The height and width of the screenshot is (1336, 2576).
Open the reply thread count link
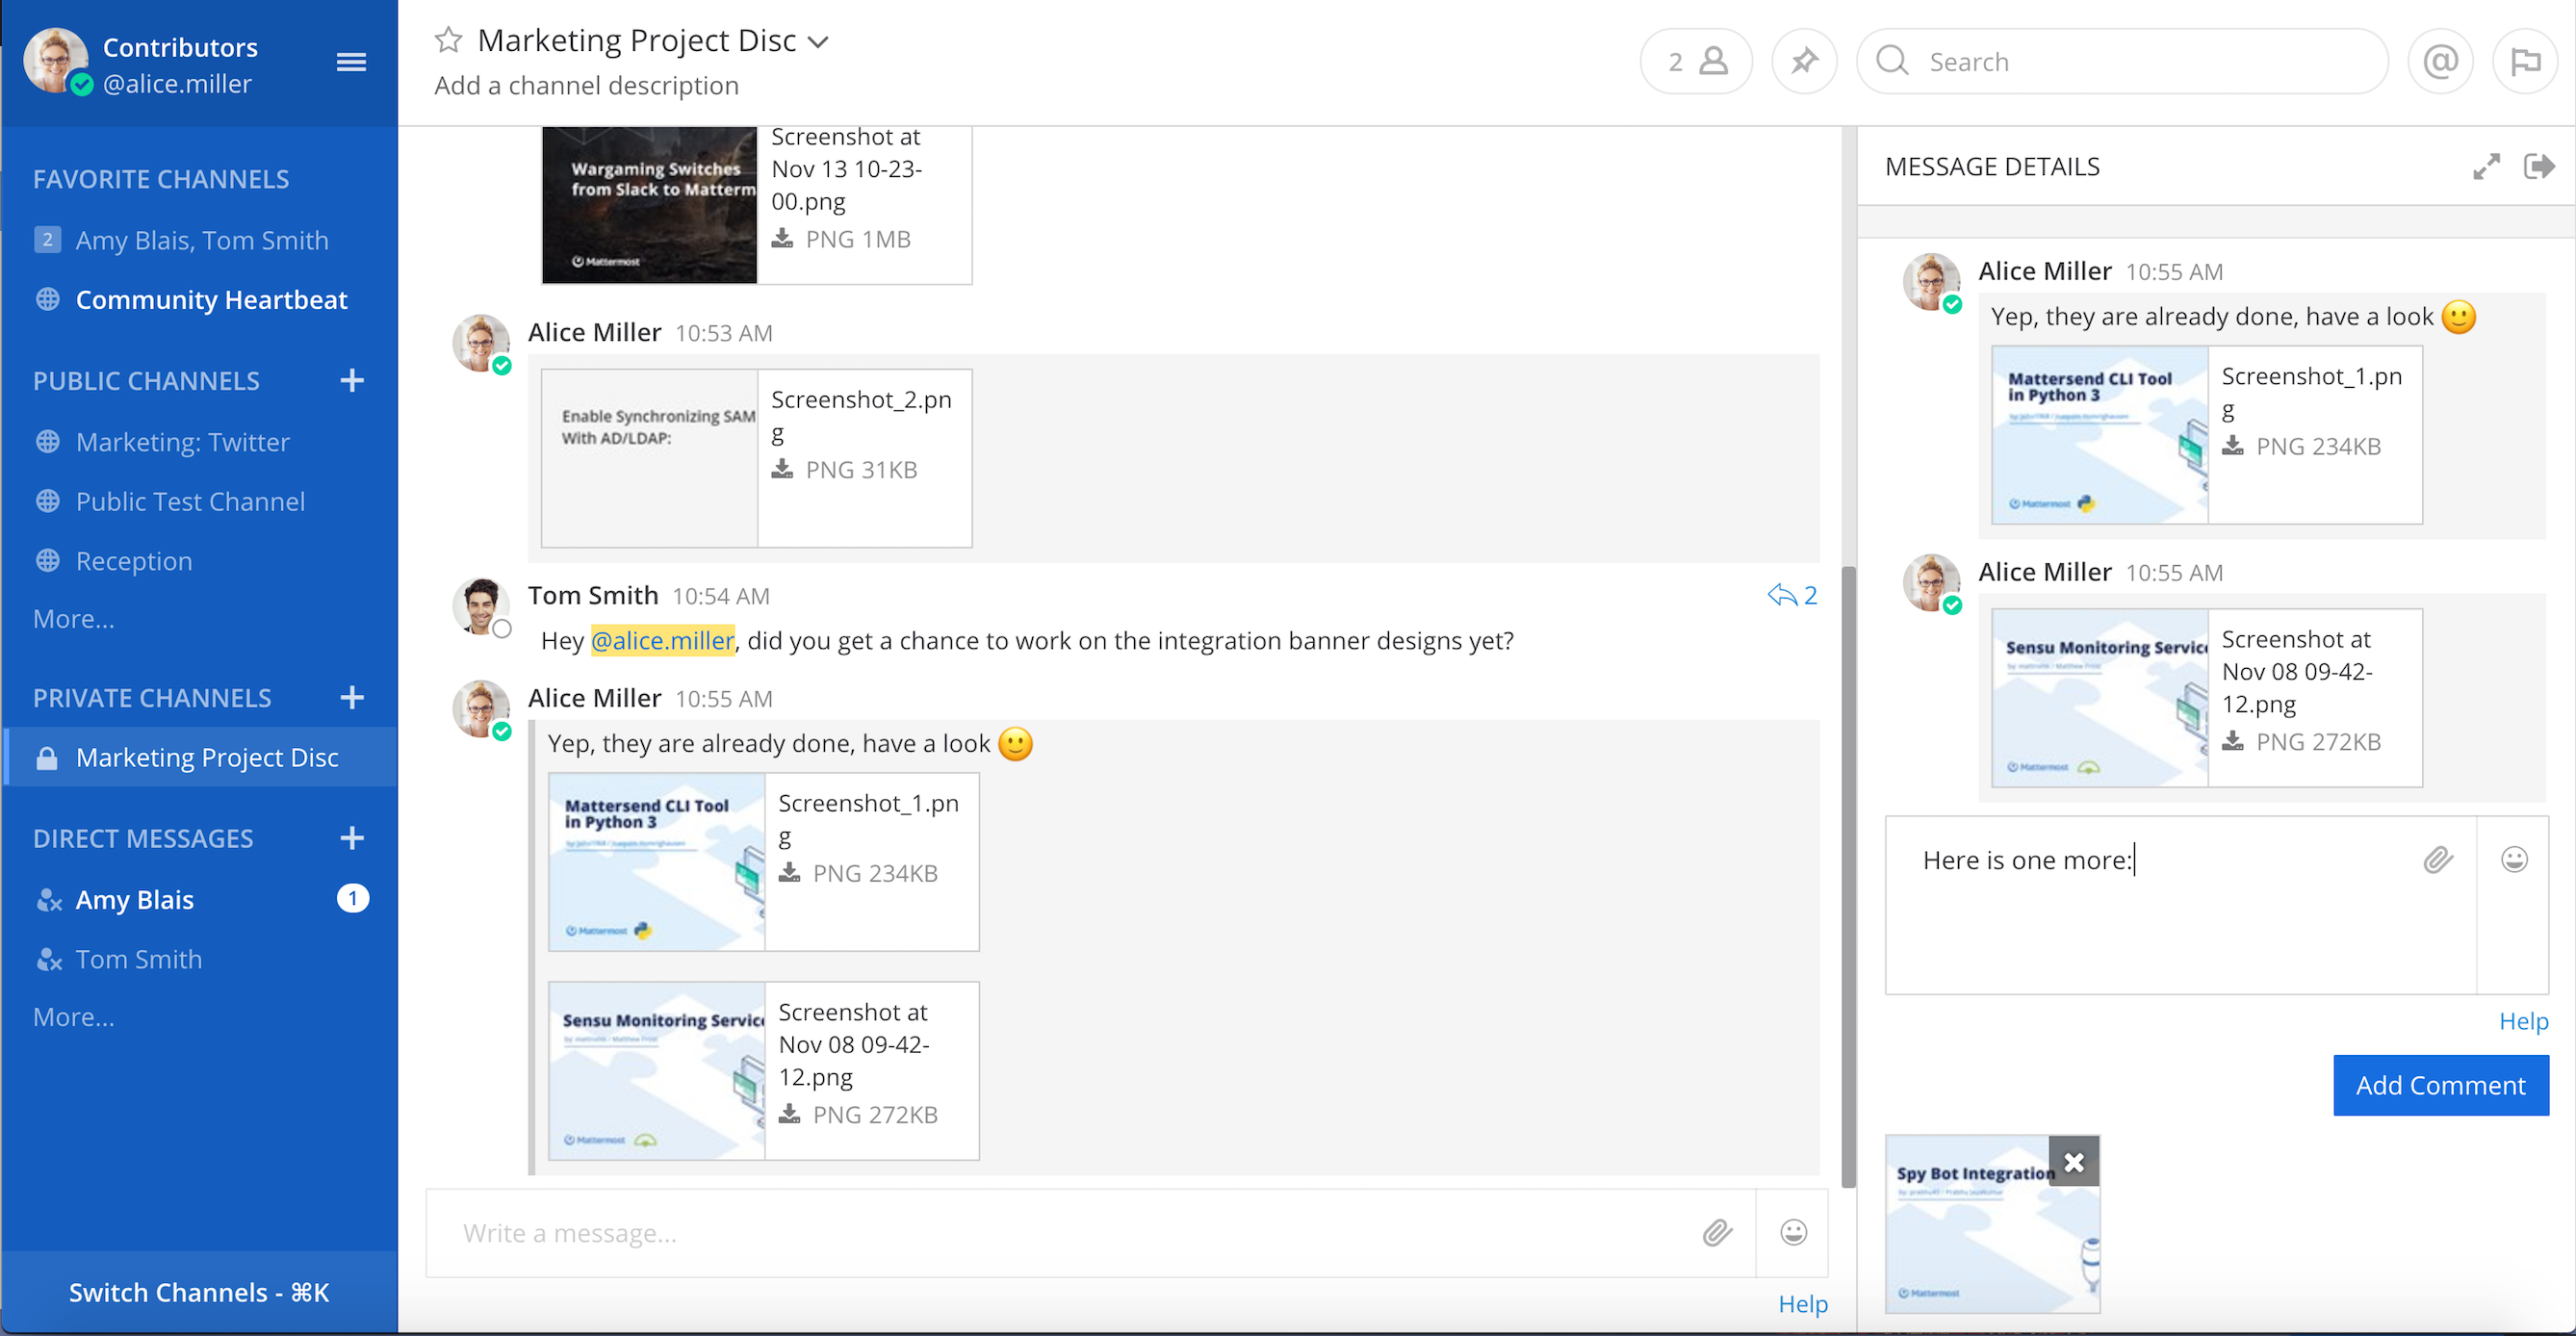(x=1792, y=595)
